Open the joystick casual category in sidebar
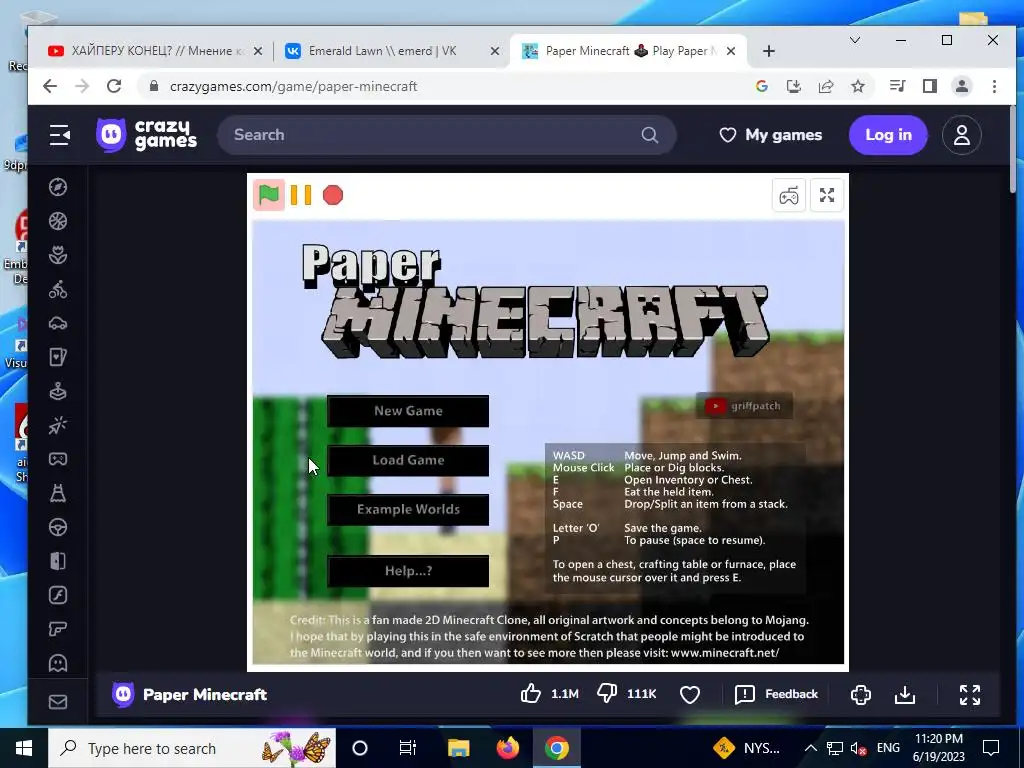1024x768 pixels. [x=58, y=391]
